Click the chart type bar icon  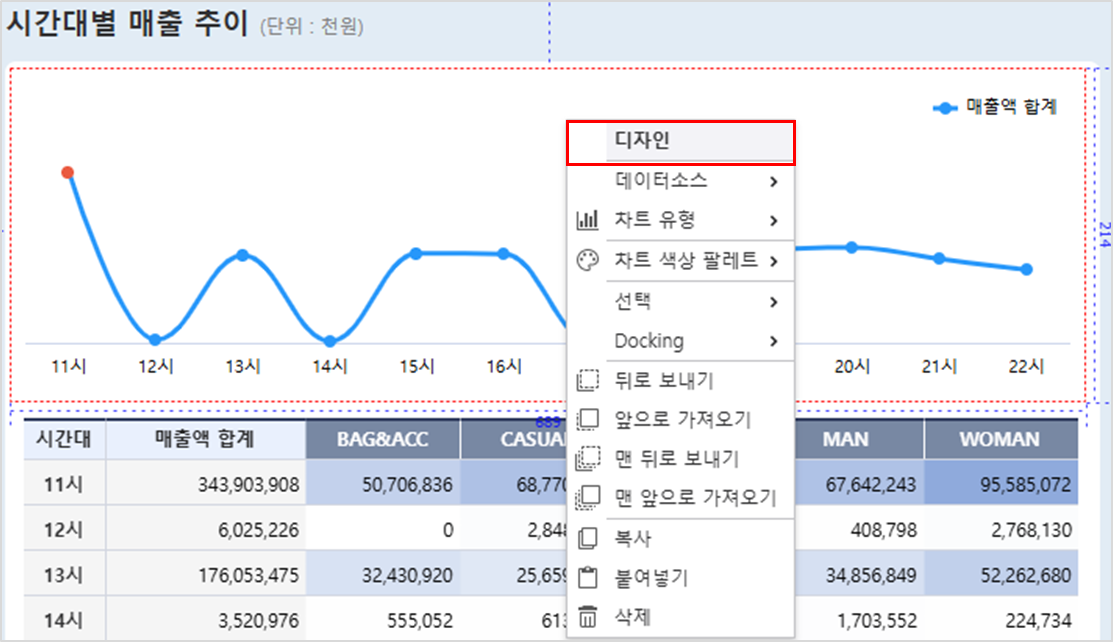coord(588,220)
